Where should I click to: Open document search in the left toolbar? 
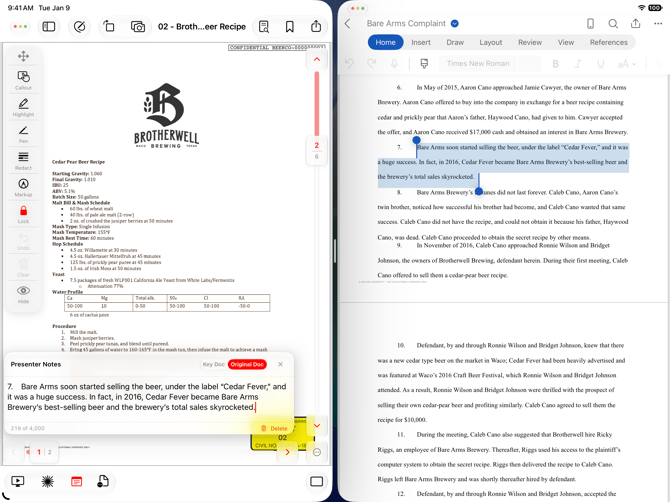264,26
